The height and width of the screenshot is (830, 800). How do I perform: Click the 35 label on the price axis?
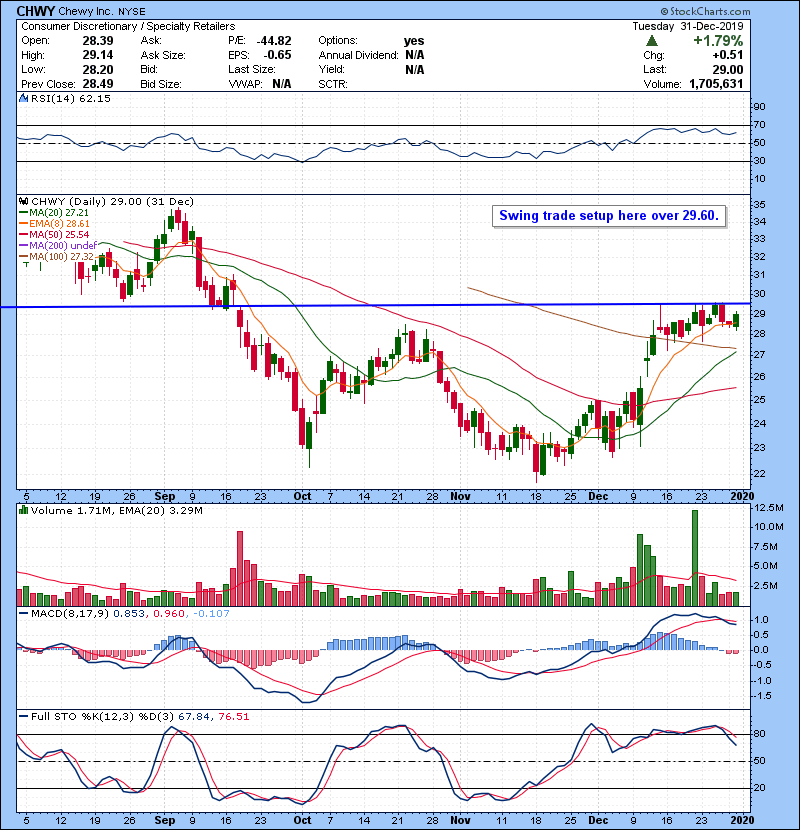759,204
